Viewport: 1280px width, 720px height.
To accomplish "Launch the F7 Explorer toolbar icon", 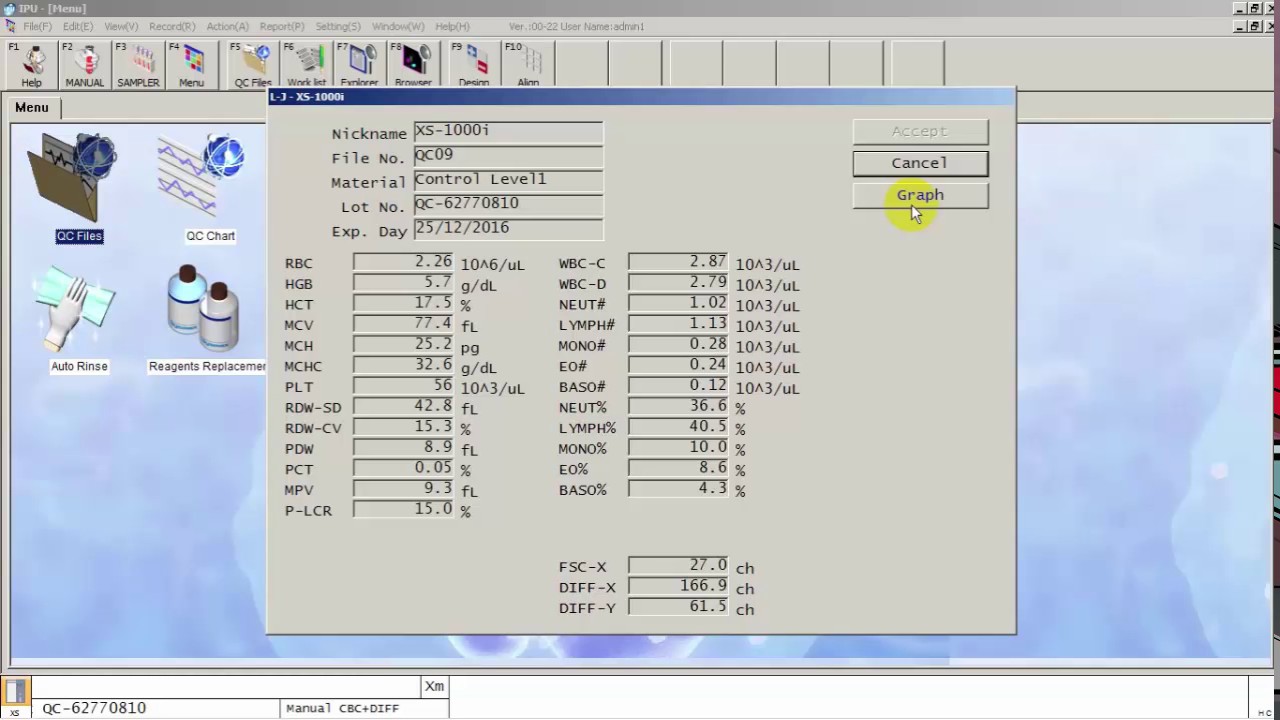I will click(359, 65).
